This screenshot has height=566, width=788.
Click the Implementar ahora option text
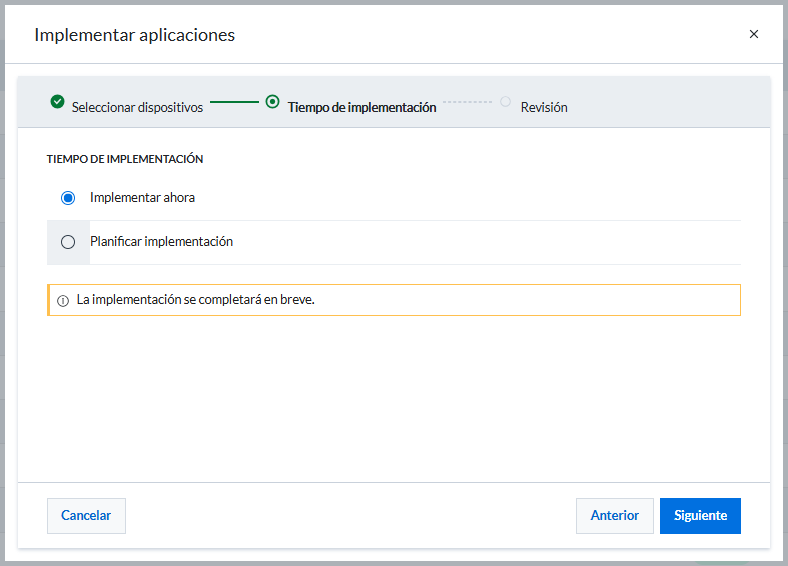(x=142, y=198)
